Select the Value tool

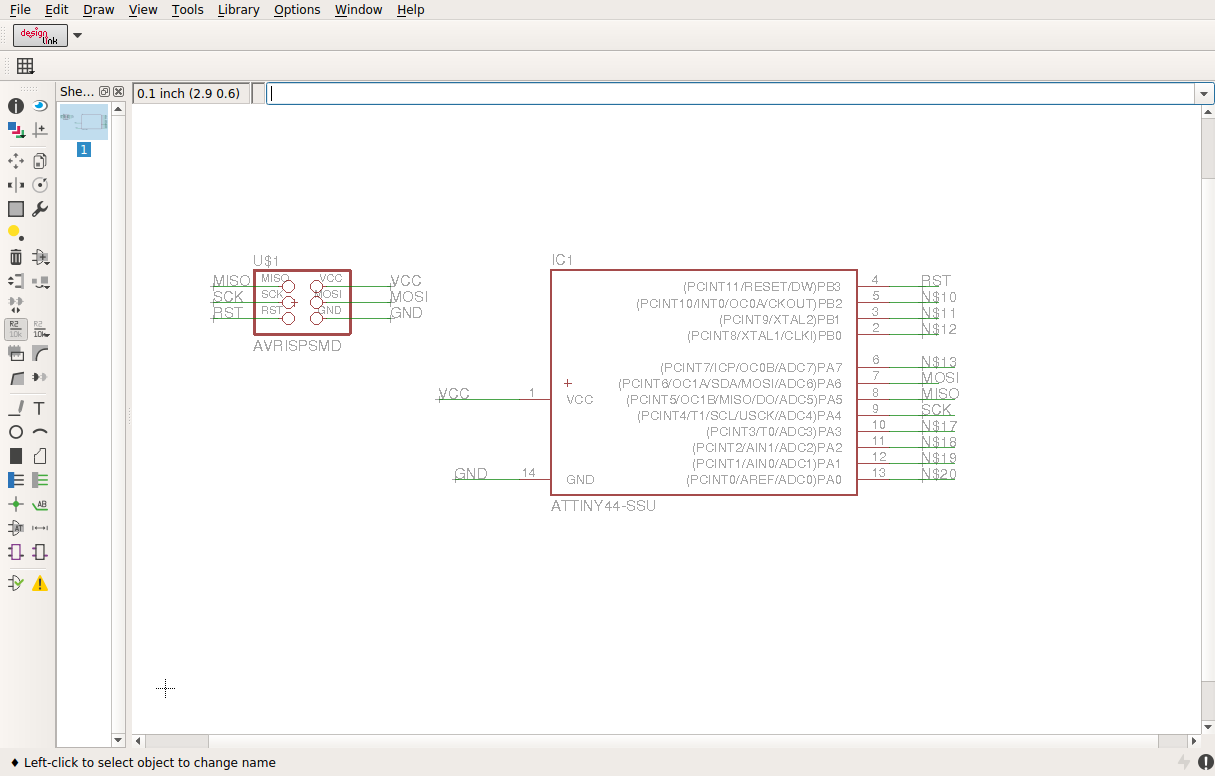click(x=40, y=329)
